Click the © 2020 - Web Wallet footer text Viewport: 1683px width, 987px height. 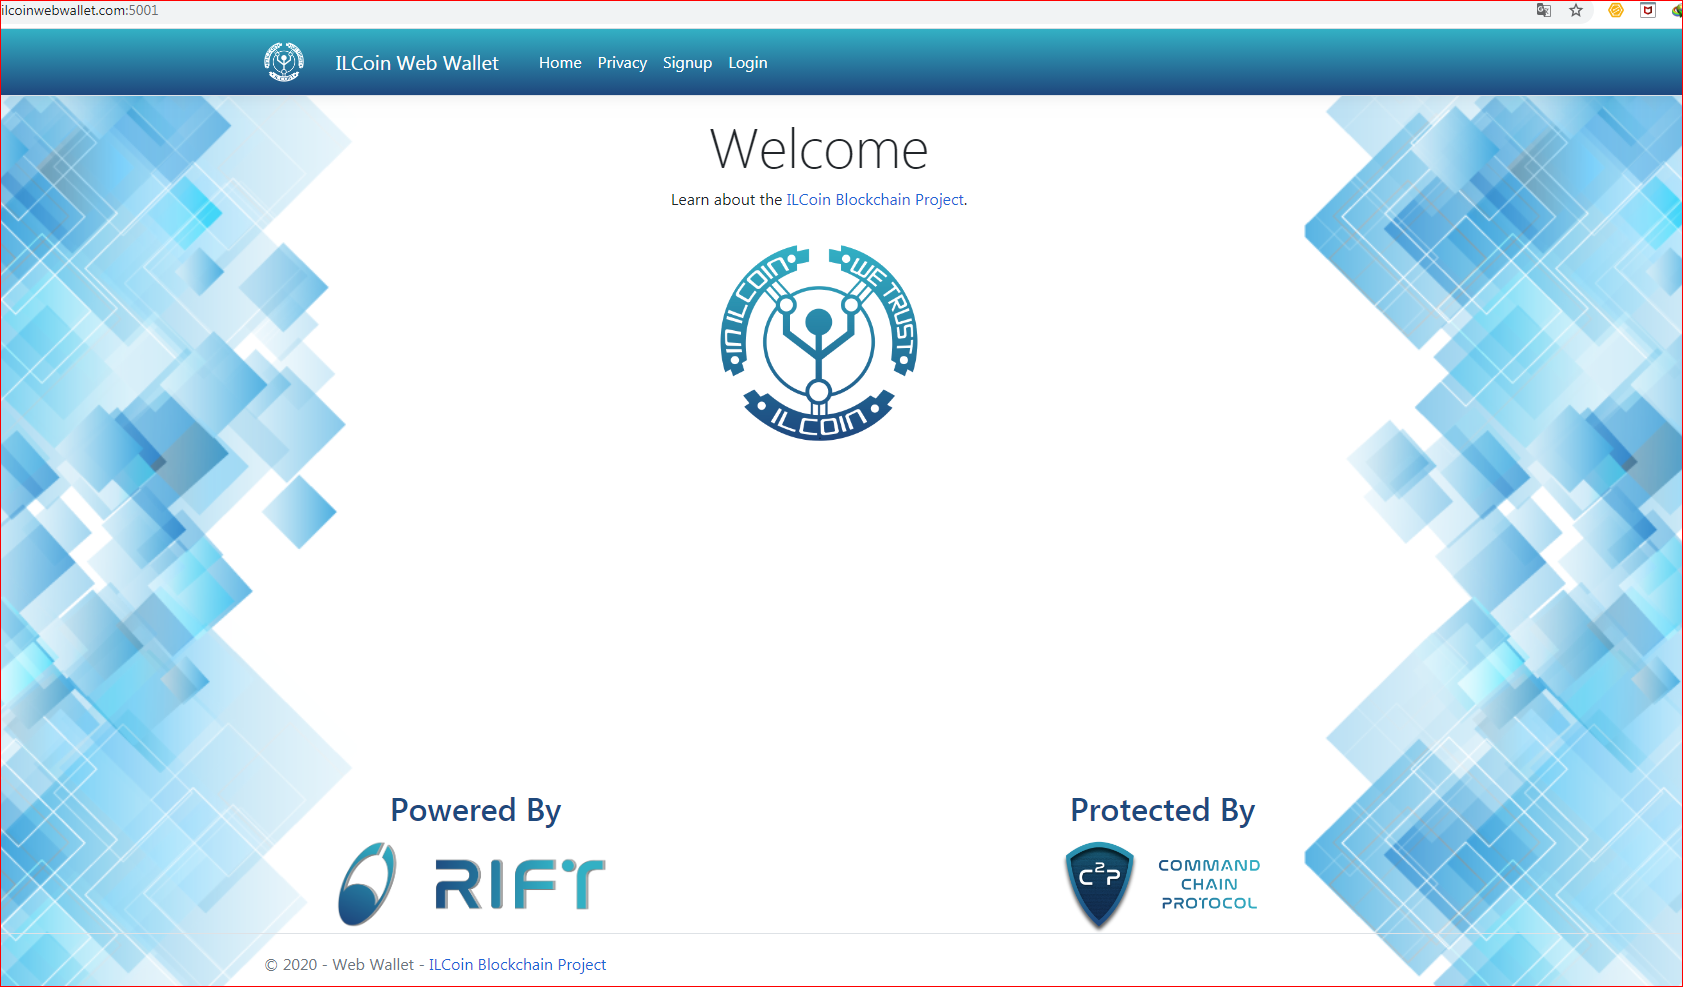pyautogui.click(x=339, y=965)
